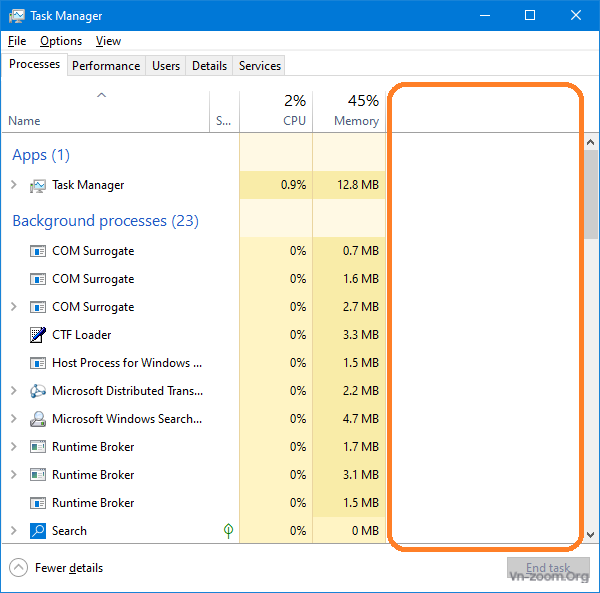600x593 pixels.
Task: Expand Runtime Broker row with 3.1 MB
Action: 14,475
